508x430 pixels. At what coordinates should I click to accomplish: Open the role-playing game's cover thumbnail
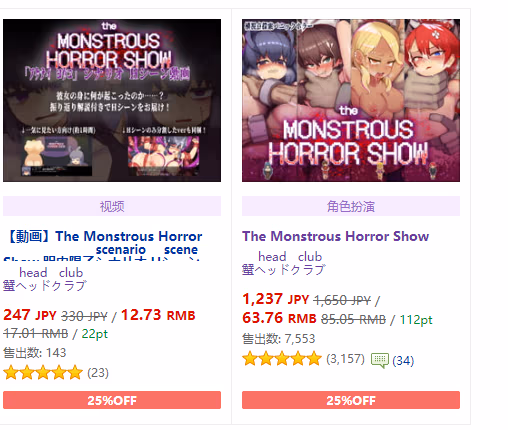coord(351,100)
